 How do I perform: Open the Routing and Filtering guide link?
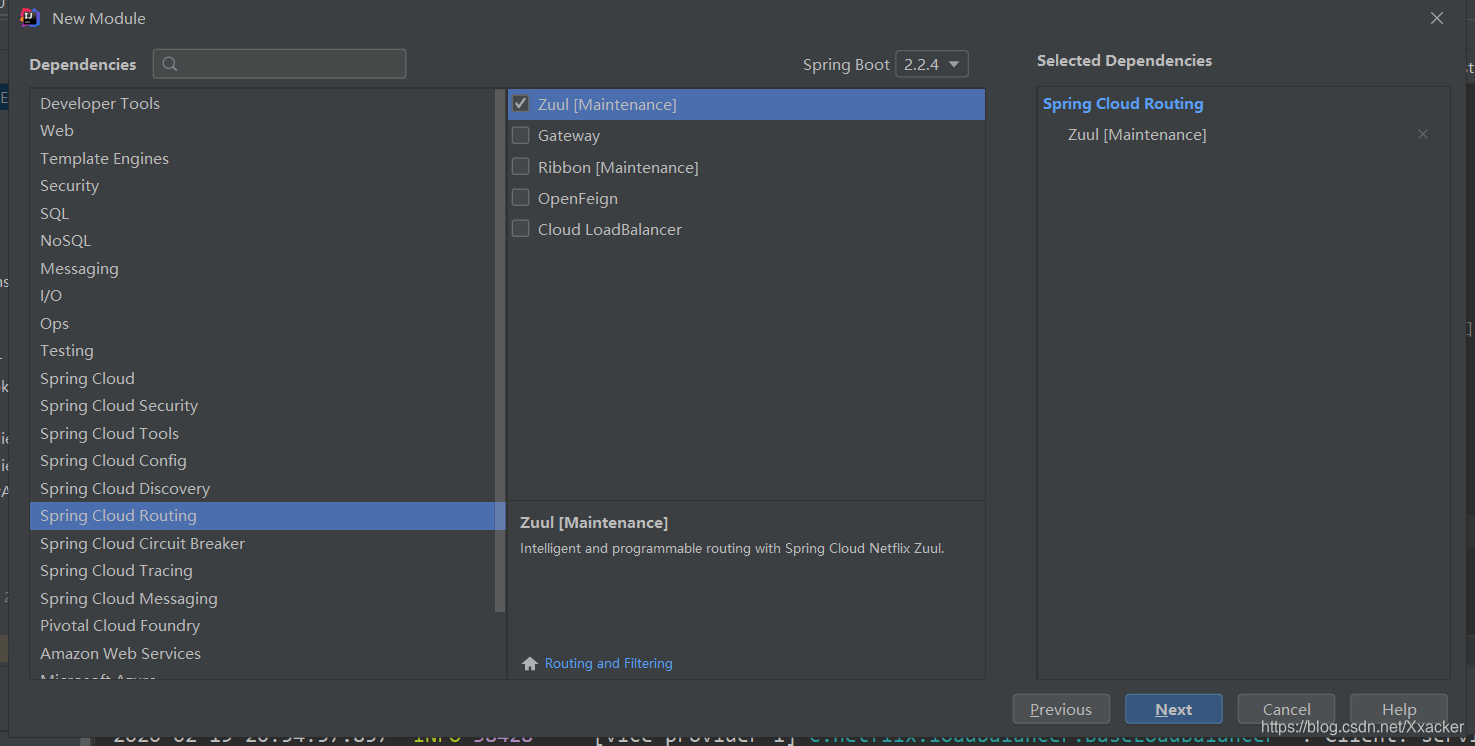click(x=608, y=663)
